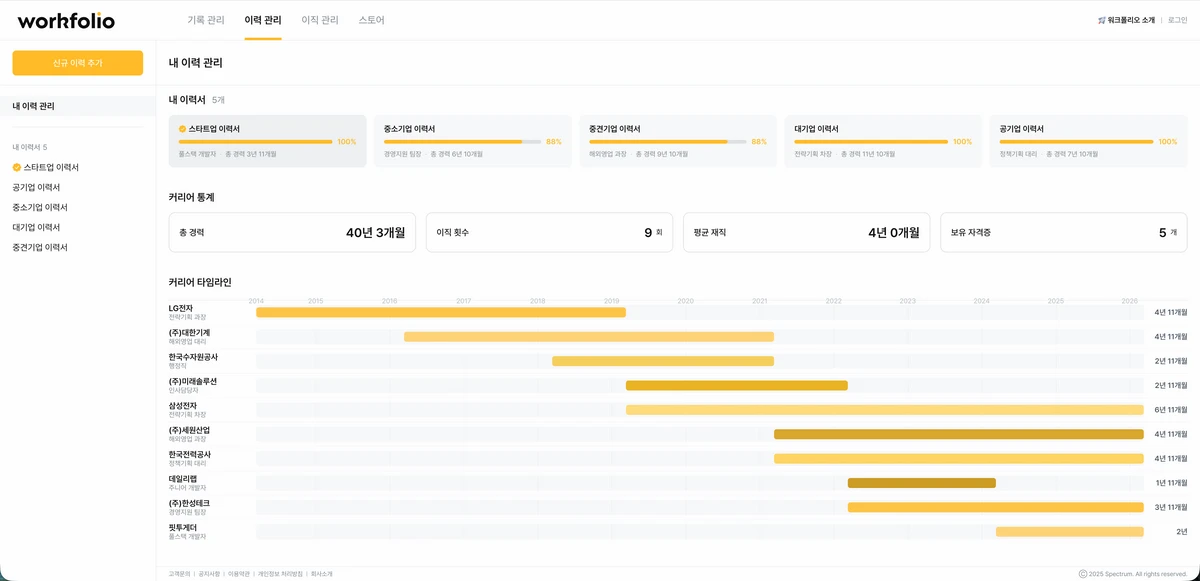Click the 한국전력공사 company name

[x=190, y=454]
